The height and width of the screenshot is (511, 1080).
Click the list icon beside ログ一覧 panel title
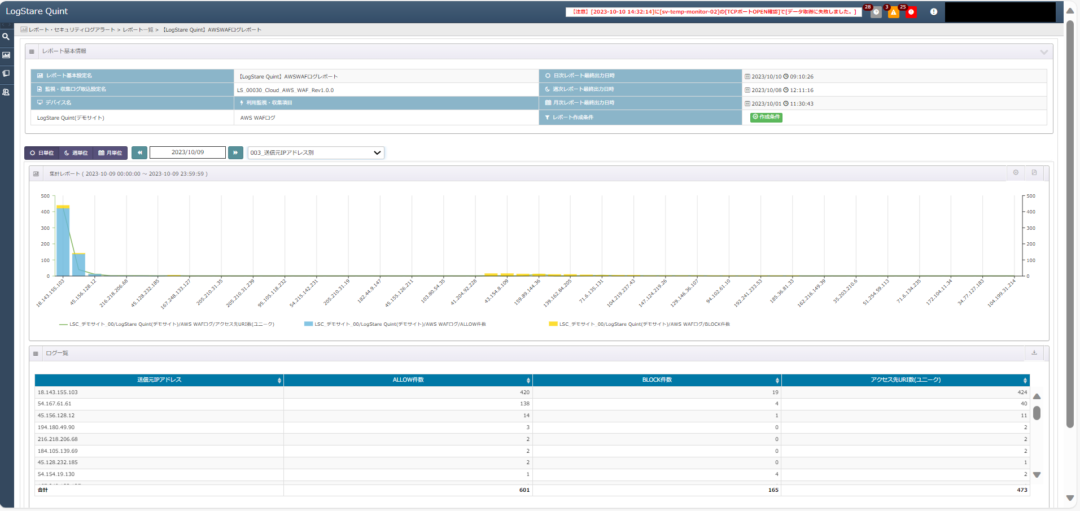[36, 353]
